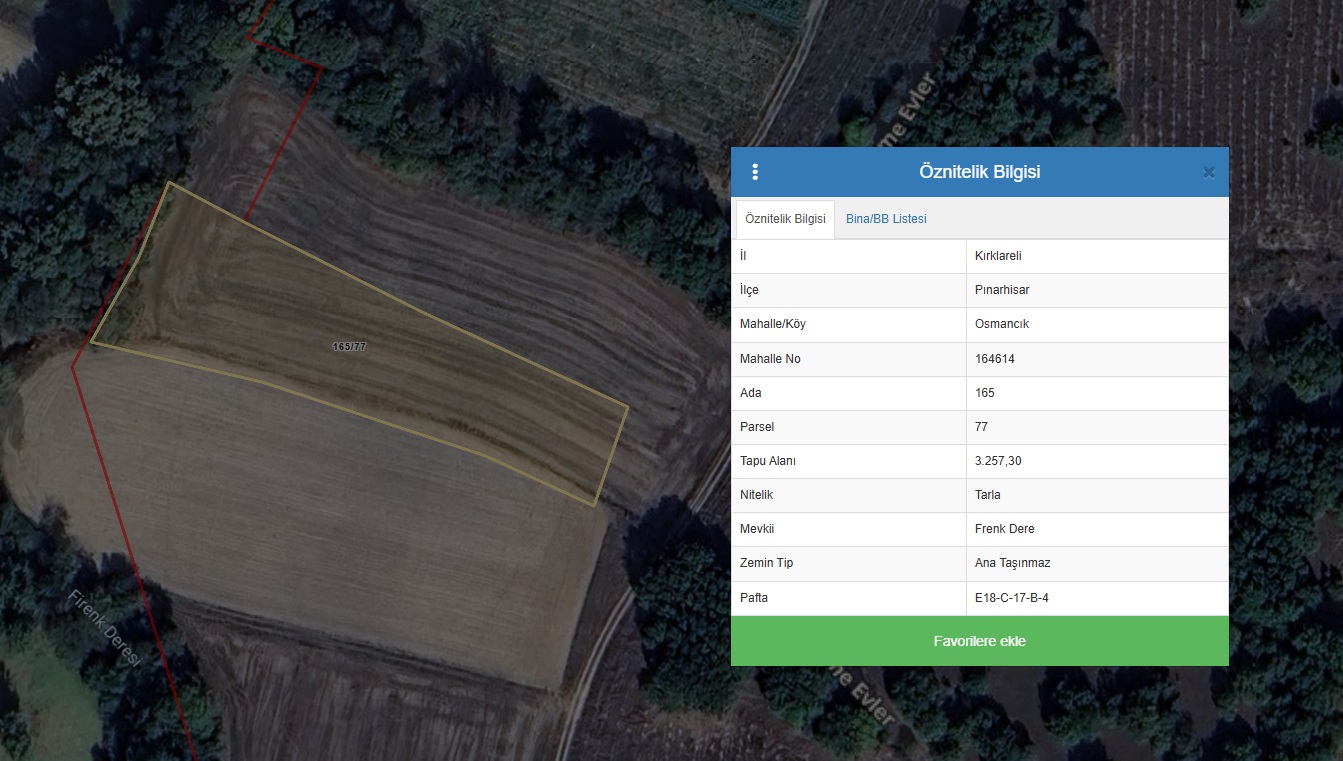This screenshot has width=1343, height=761.
Task: Click the Ada row value 165
Action: click(985, 393)
